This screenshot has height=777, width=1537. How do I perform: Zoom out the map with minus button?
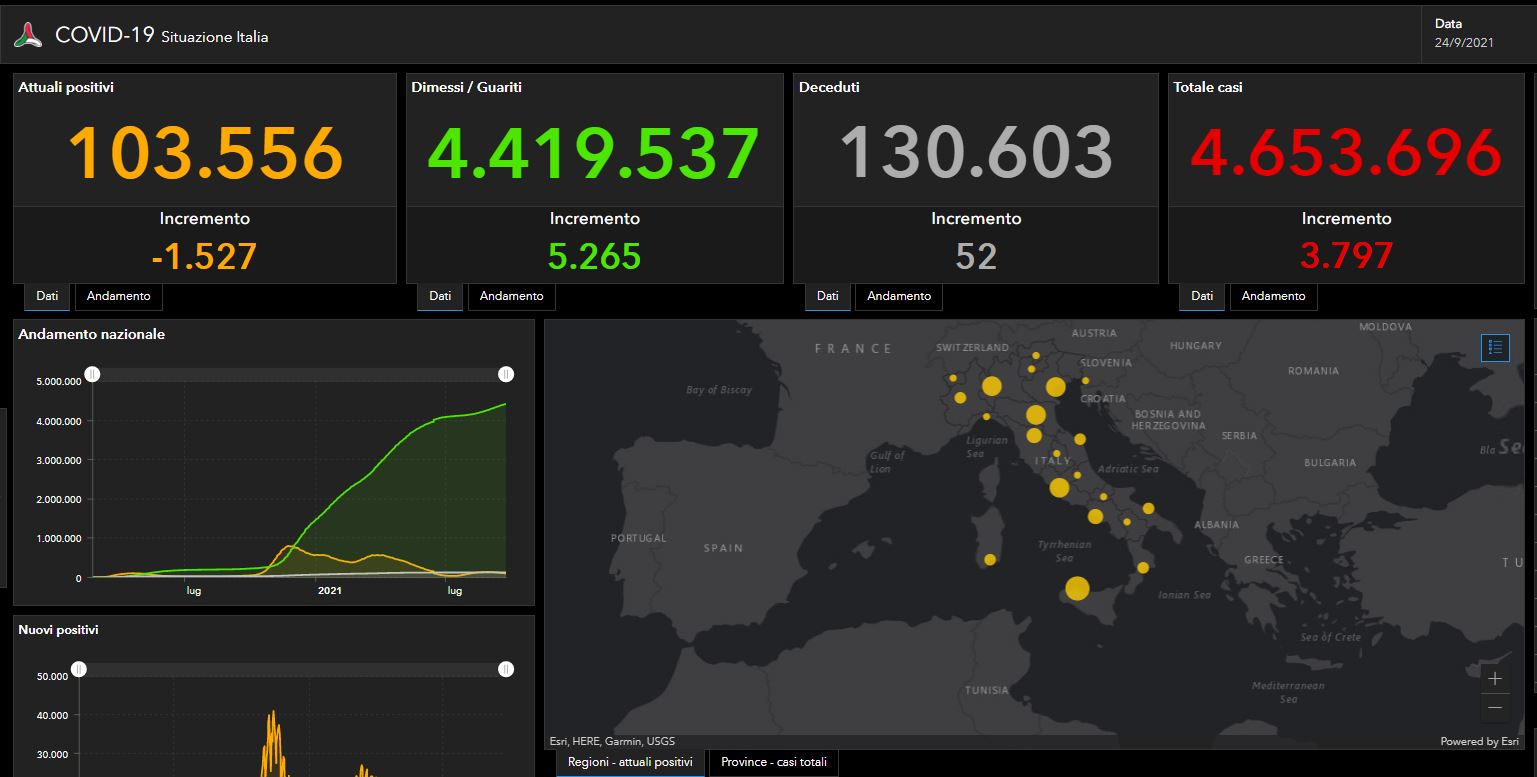click(1495, 707)
